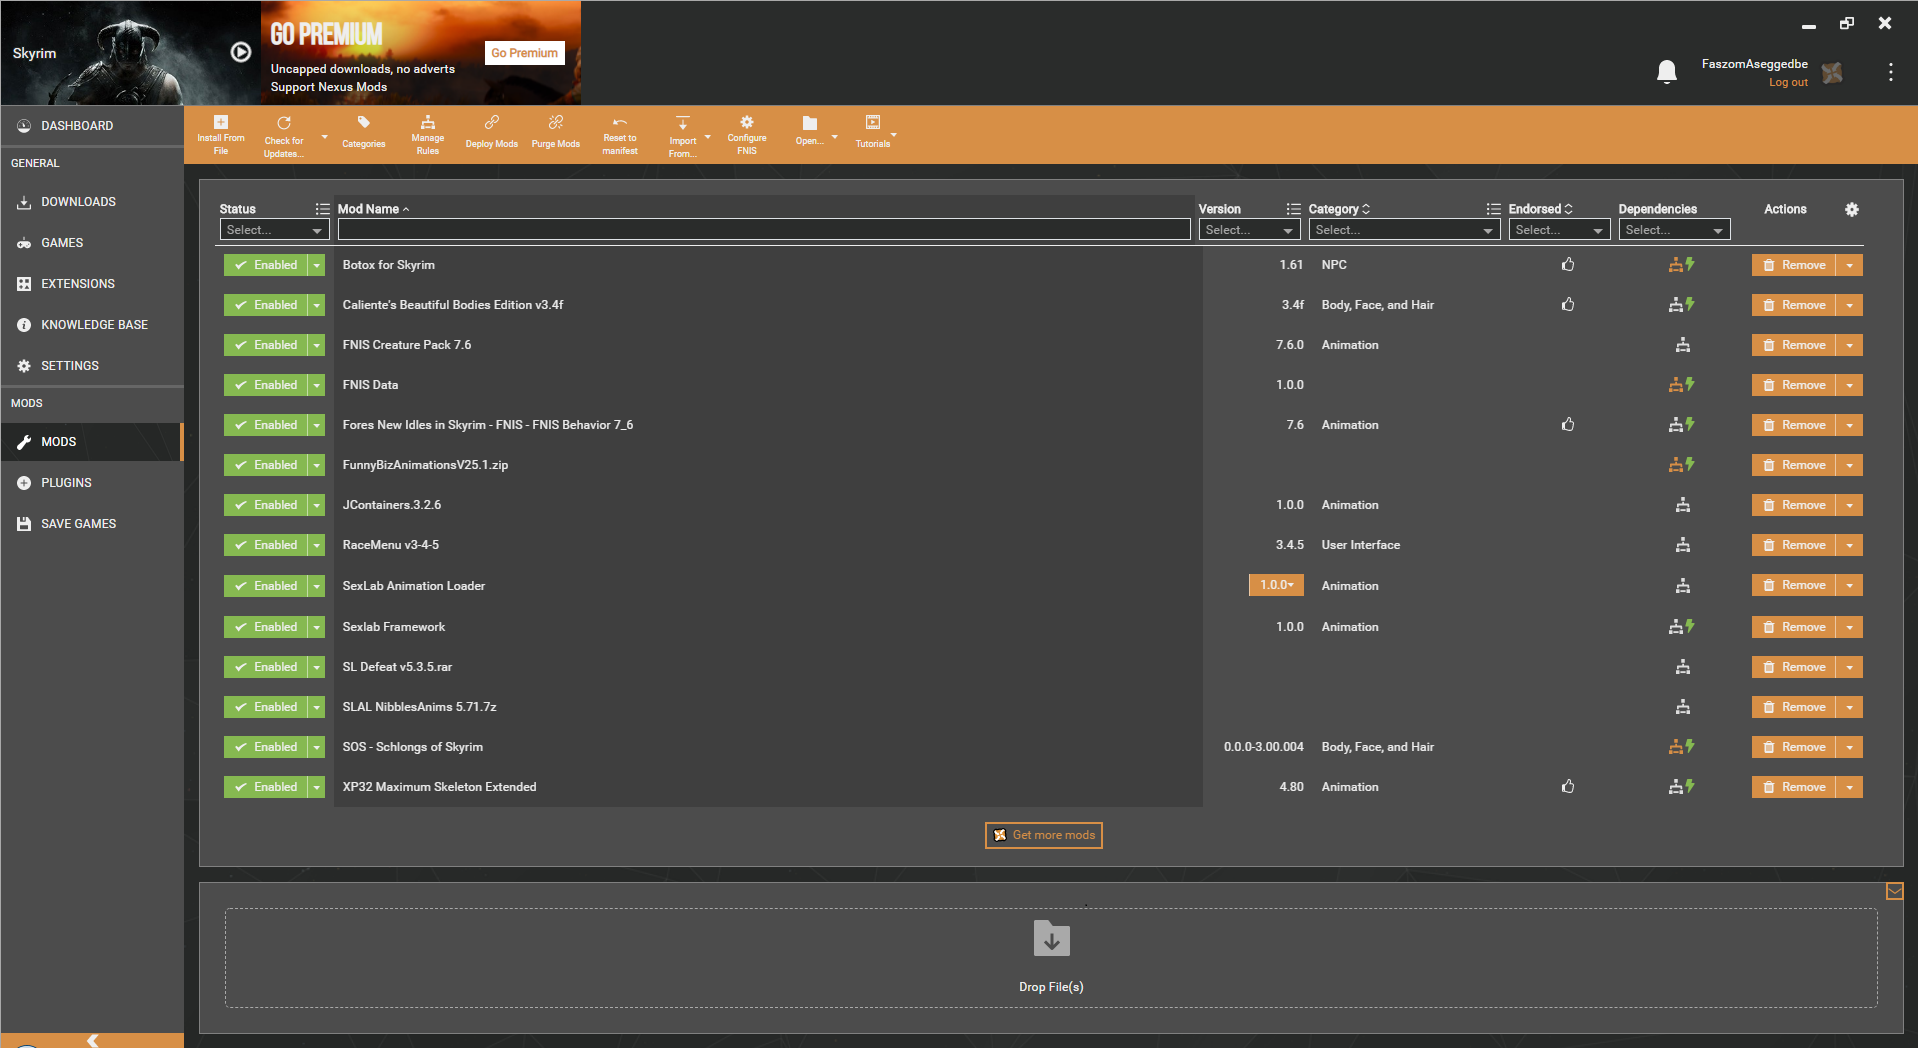The image size is (1918, 1048).
Task: Open Configure FNIS from toolbar
Action: [x=747, y=135]
